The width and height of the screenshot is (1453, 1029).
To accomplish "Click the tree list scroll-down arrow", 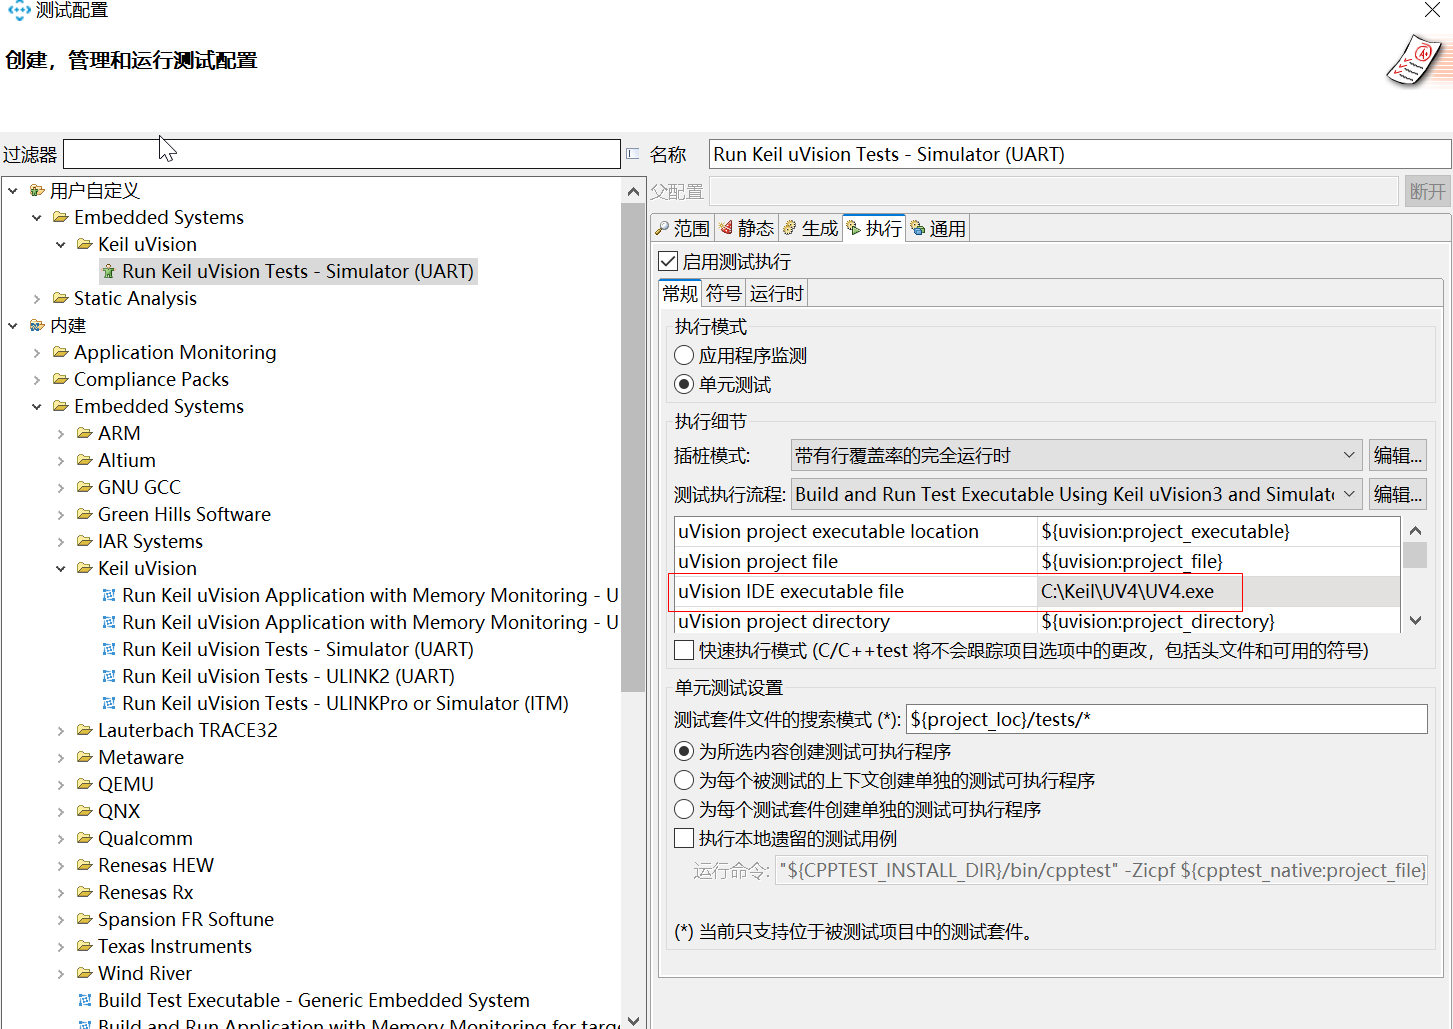I will click(x=633, y=1019).
